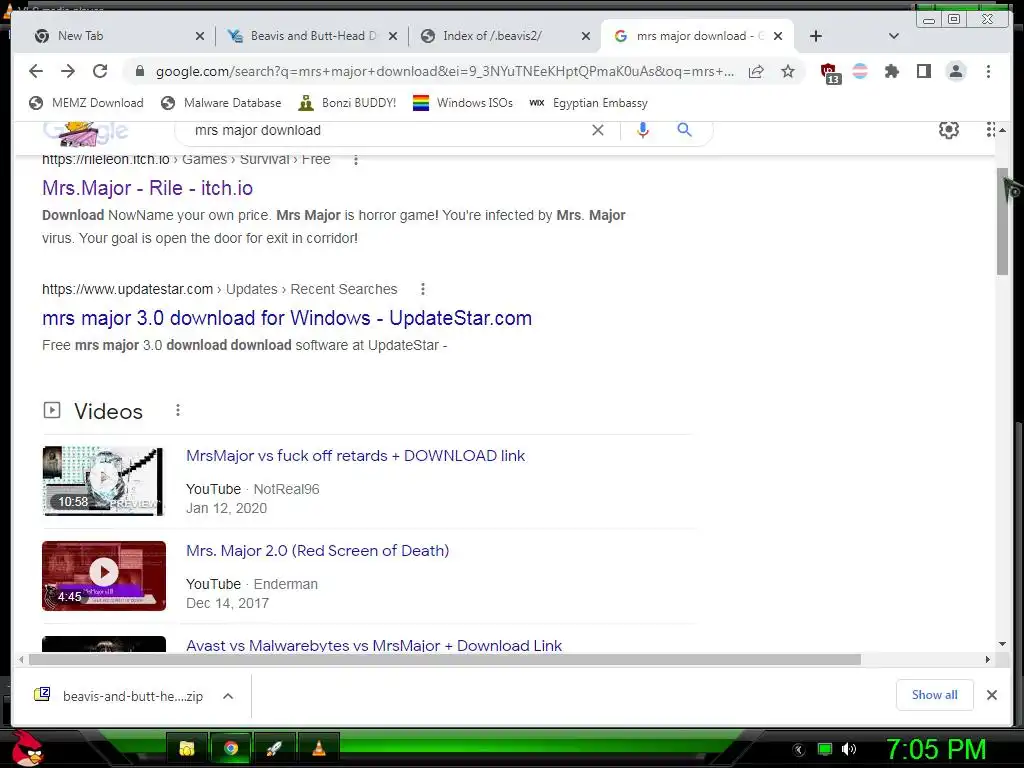Viewport: 1024px width, 768px height.
Task: Play the 10:58 MrsMajor video thumbnail
Action: click(103, 481)
